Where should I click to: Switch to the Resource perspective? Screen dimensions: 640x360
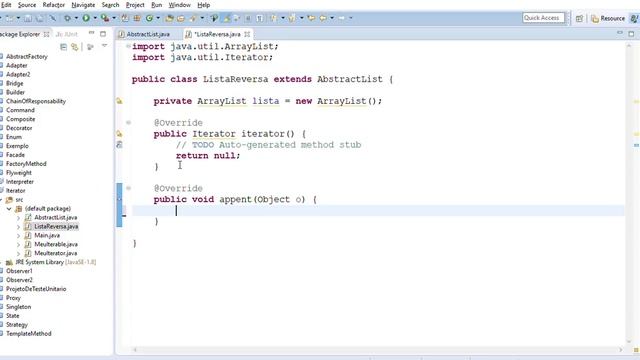click(x=608, y=18)
